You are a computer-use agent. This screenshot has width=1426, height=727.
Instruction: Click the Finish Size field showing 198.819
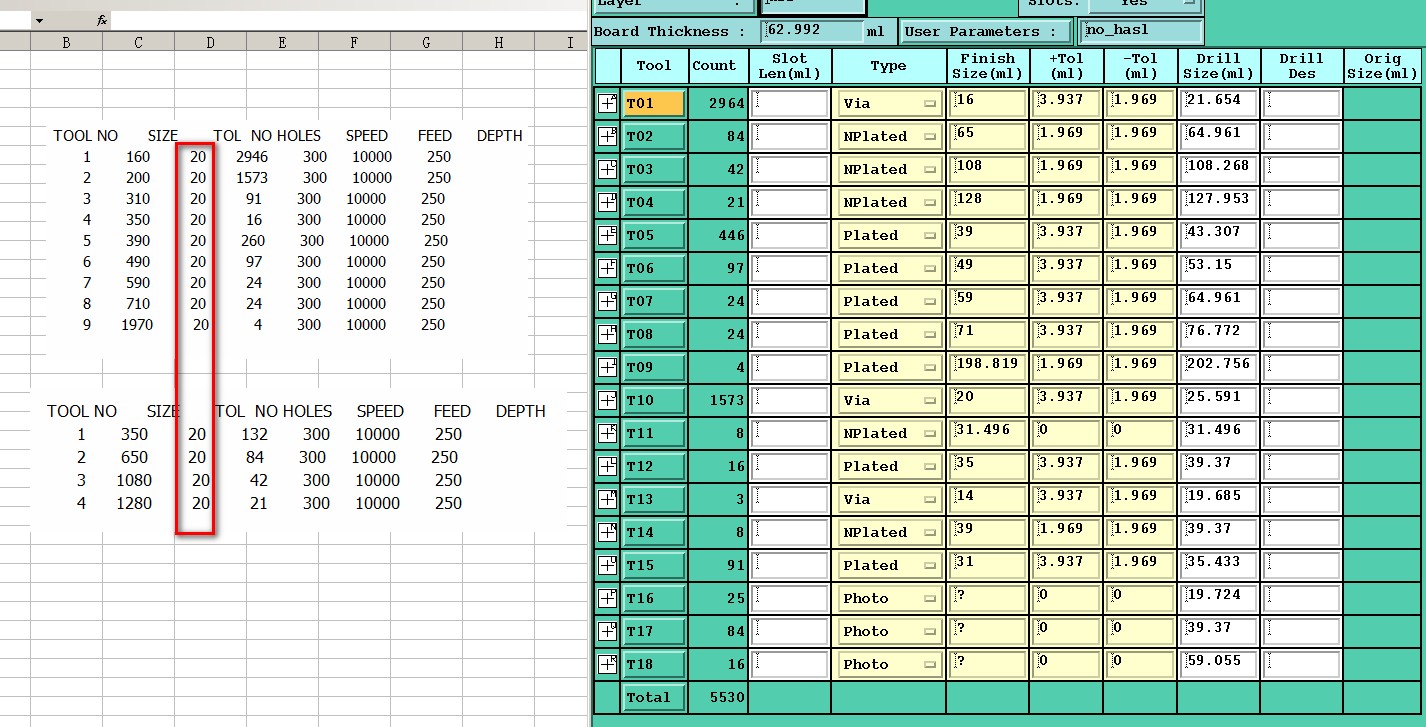(x=988, y=367)
